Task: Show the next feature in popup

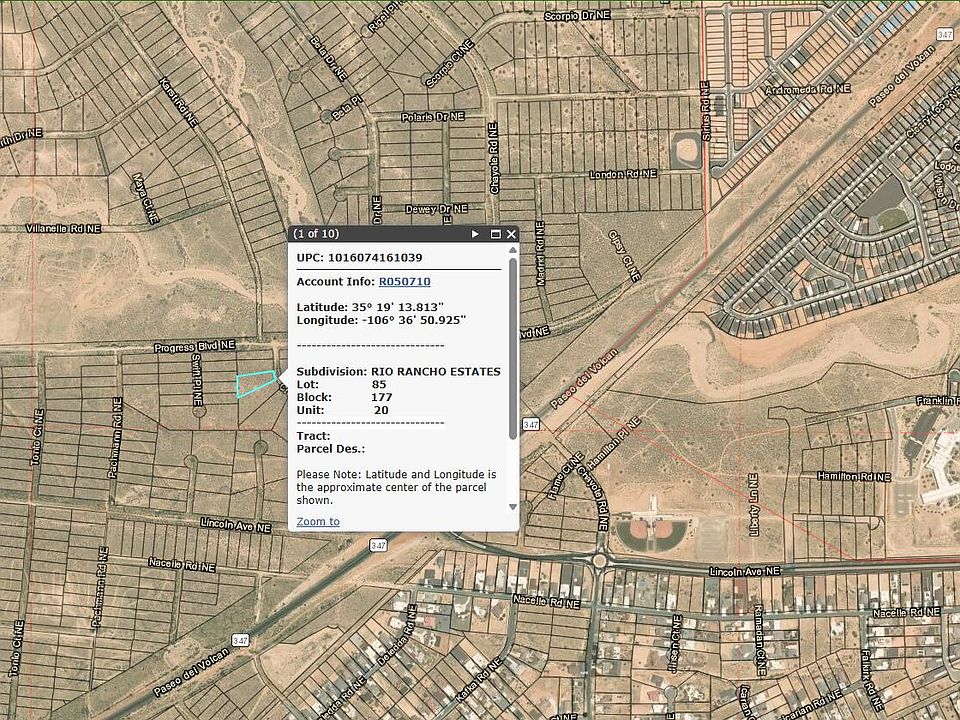Action: point(475,234)
